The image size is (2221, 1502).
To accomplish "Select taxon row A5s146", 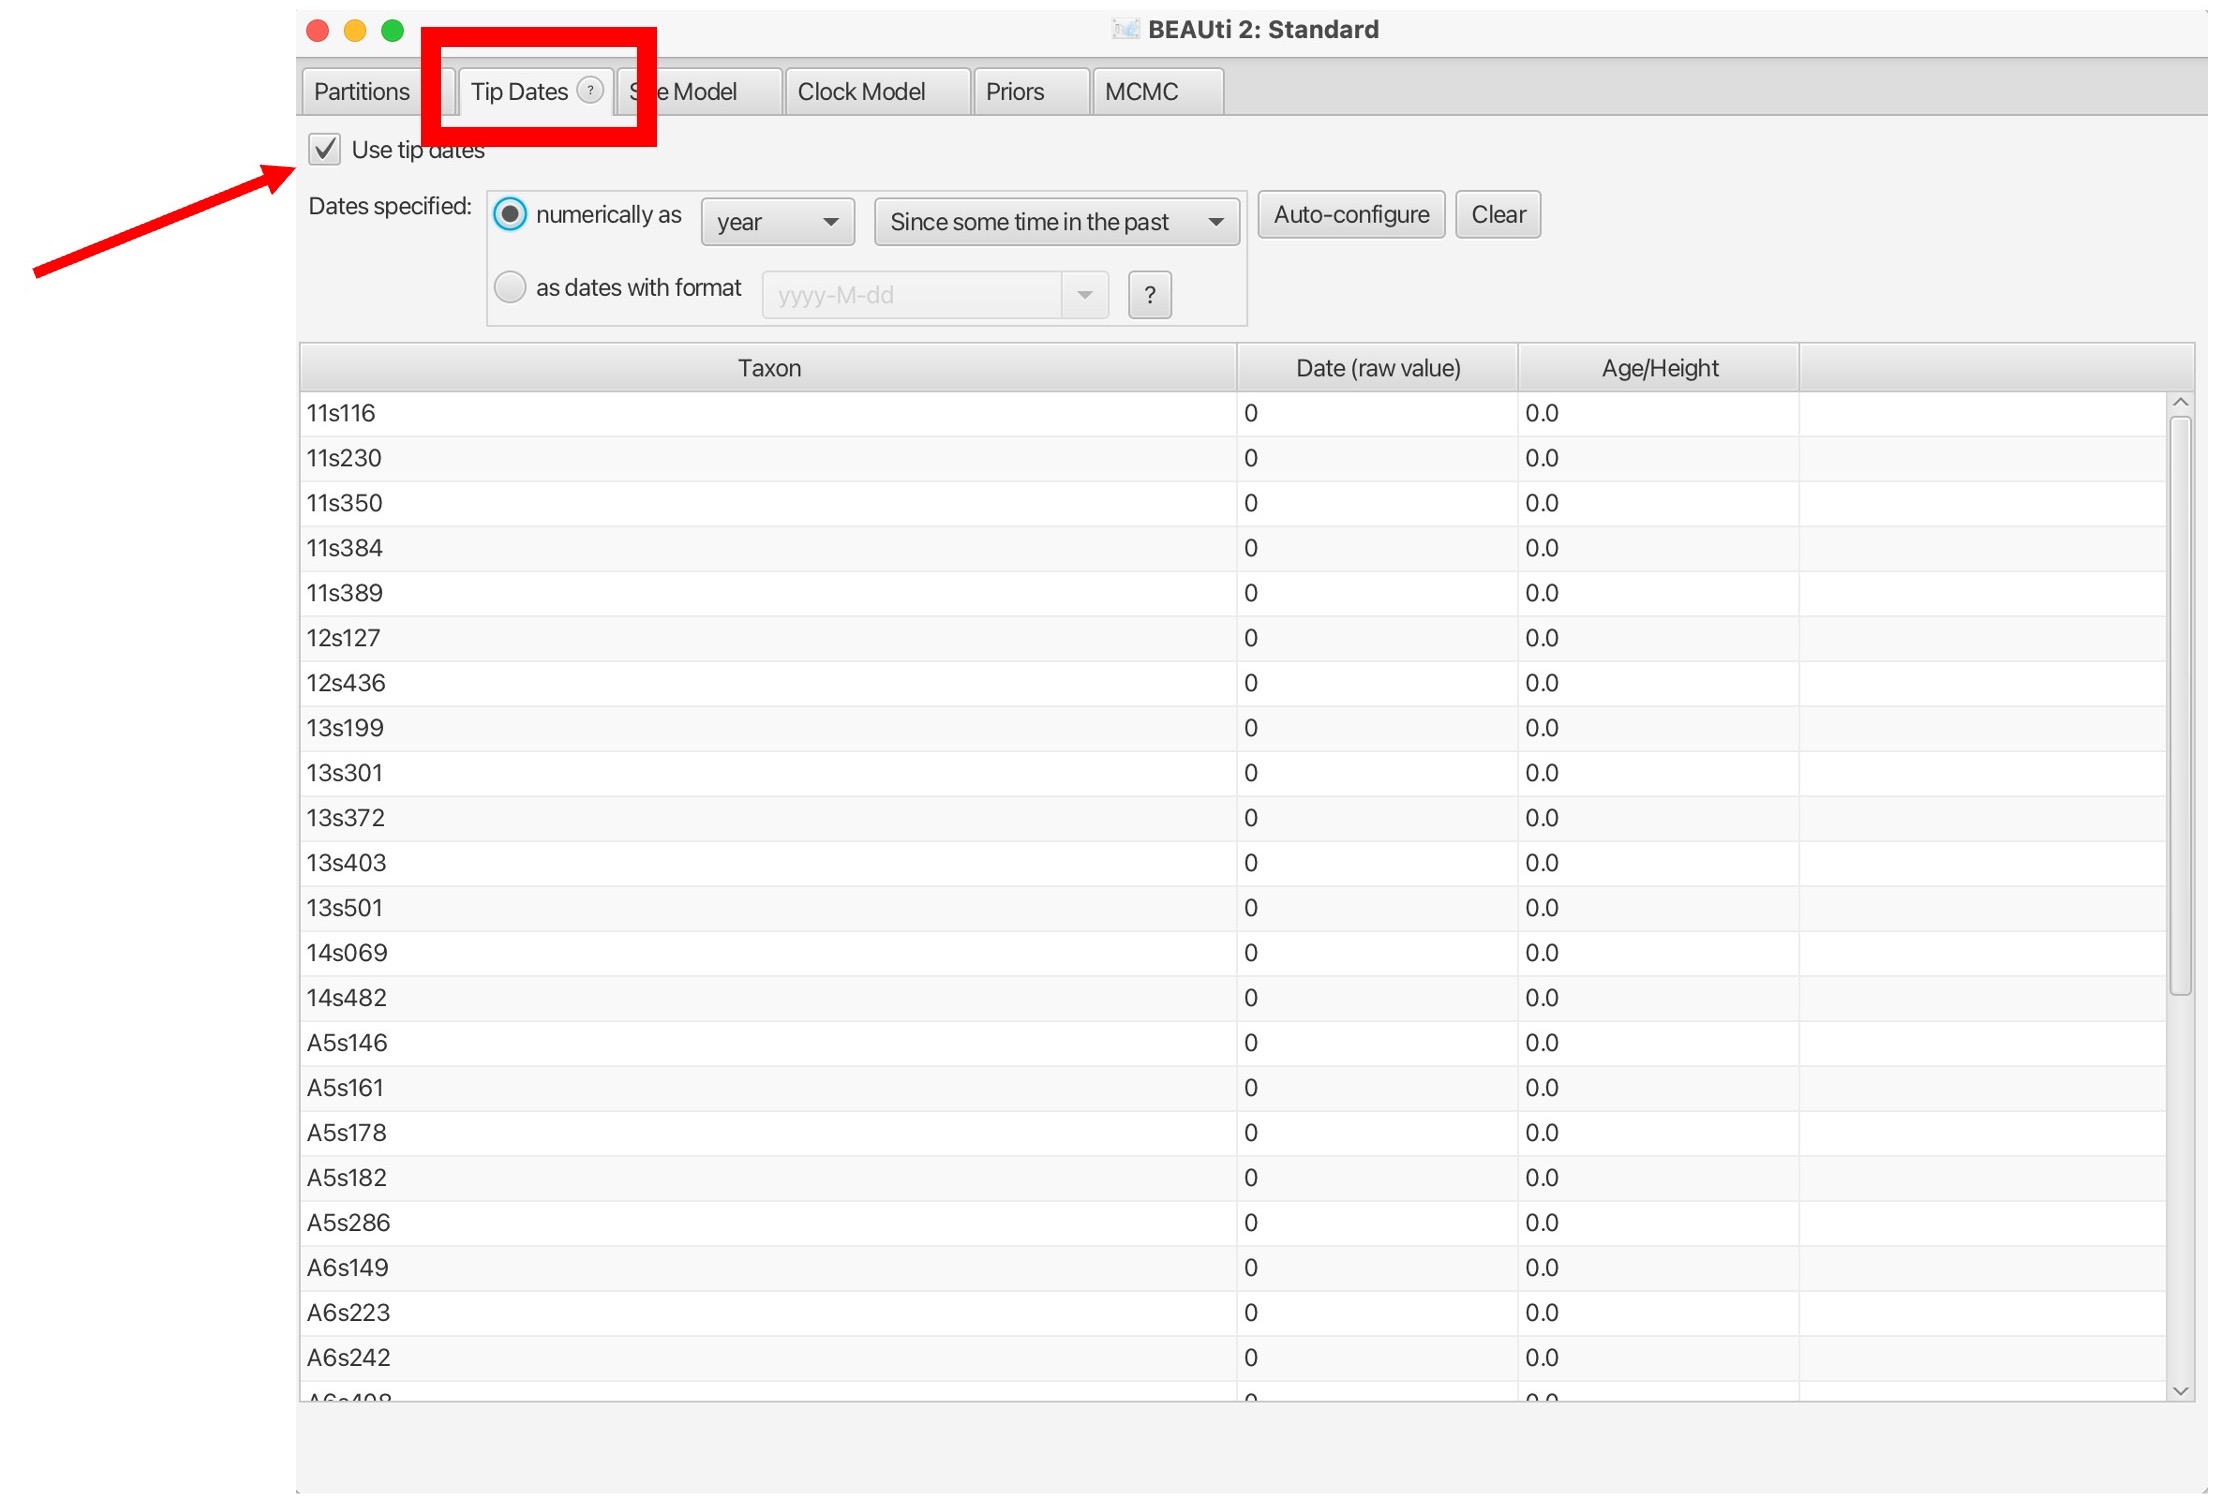I will pos(1232,1043).
